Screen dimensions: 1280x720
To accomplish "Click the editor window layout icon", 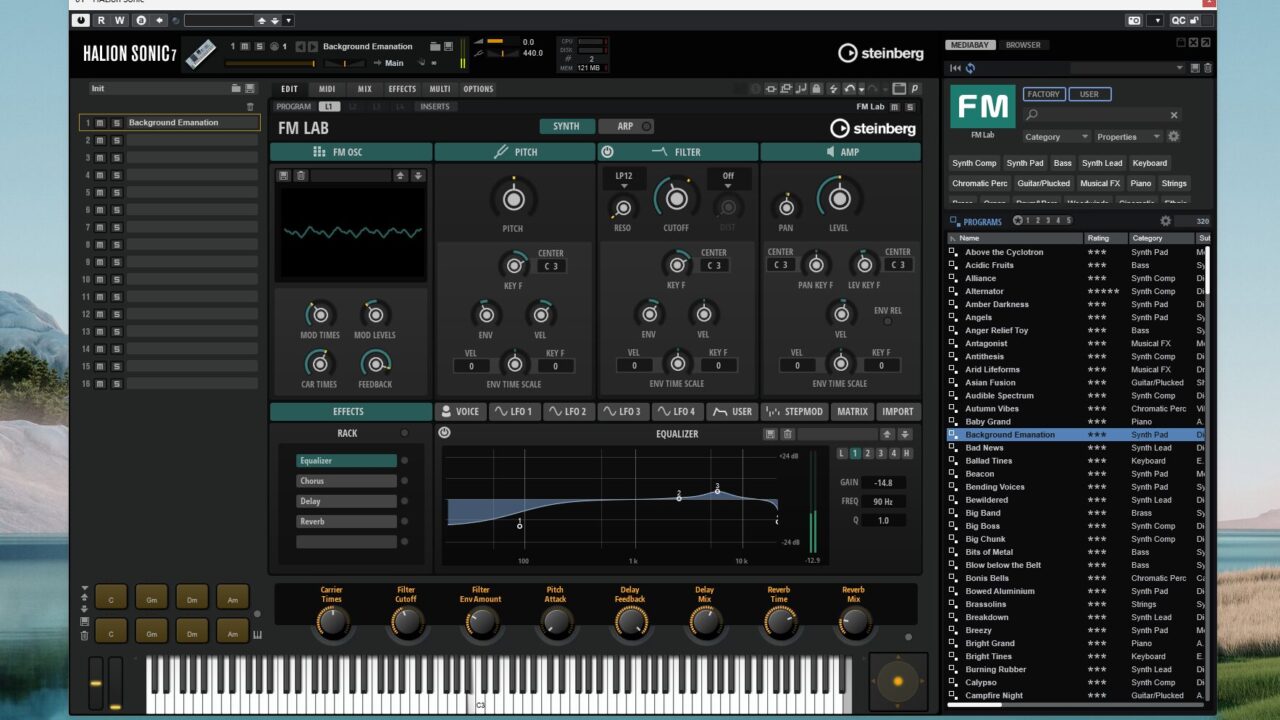I will point(899,89).
